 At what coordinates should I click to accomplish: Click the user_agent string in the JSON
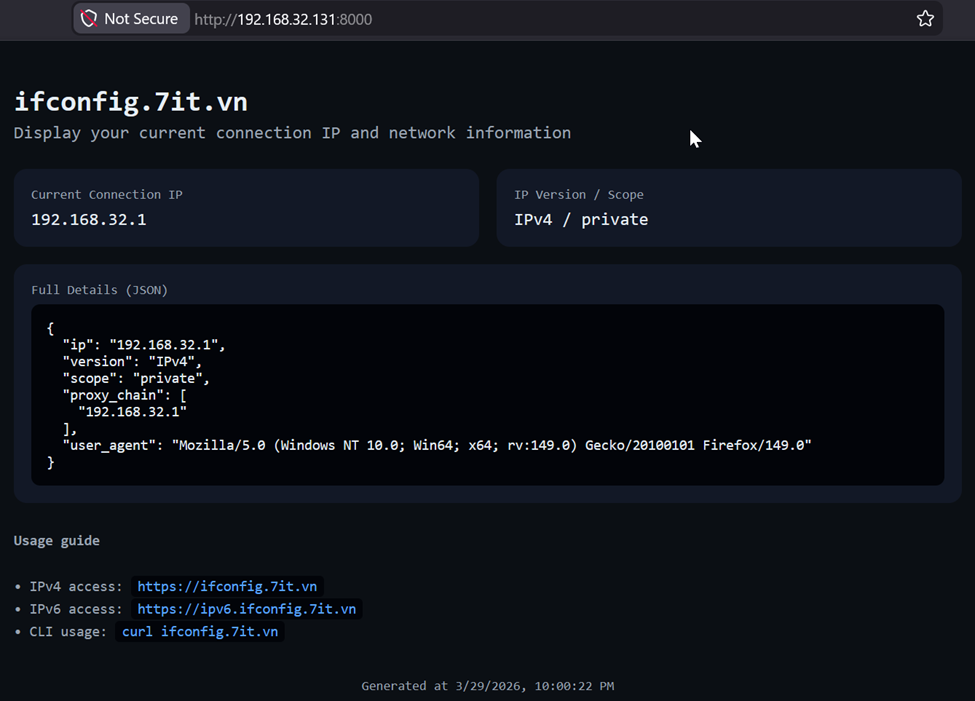[490, 445]
